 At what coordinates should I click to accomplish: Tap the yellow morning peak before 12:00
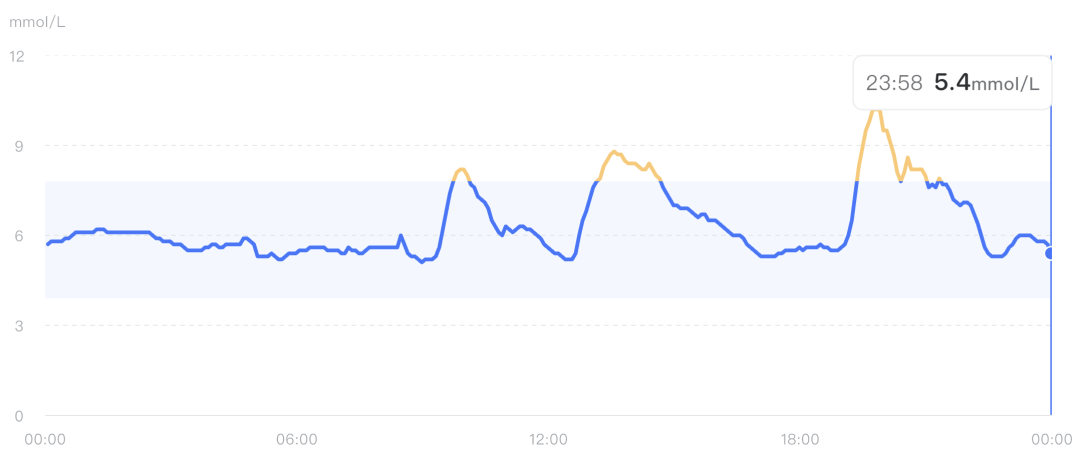coord(460,170)
